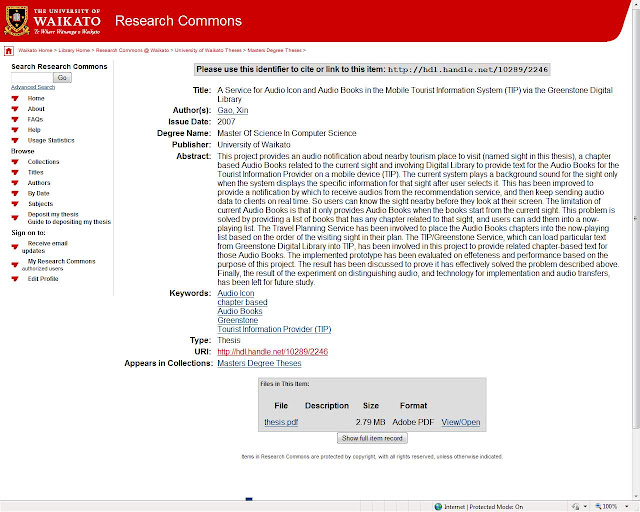Click the red arrow beside Edit Profile
The image size is (640, 512).
click(x=15, y=279)
